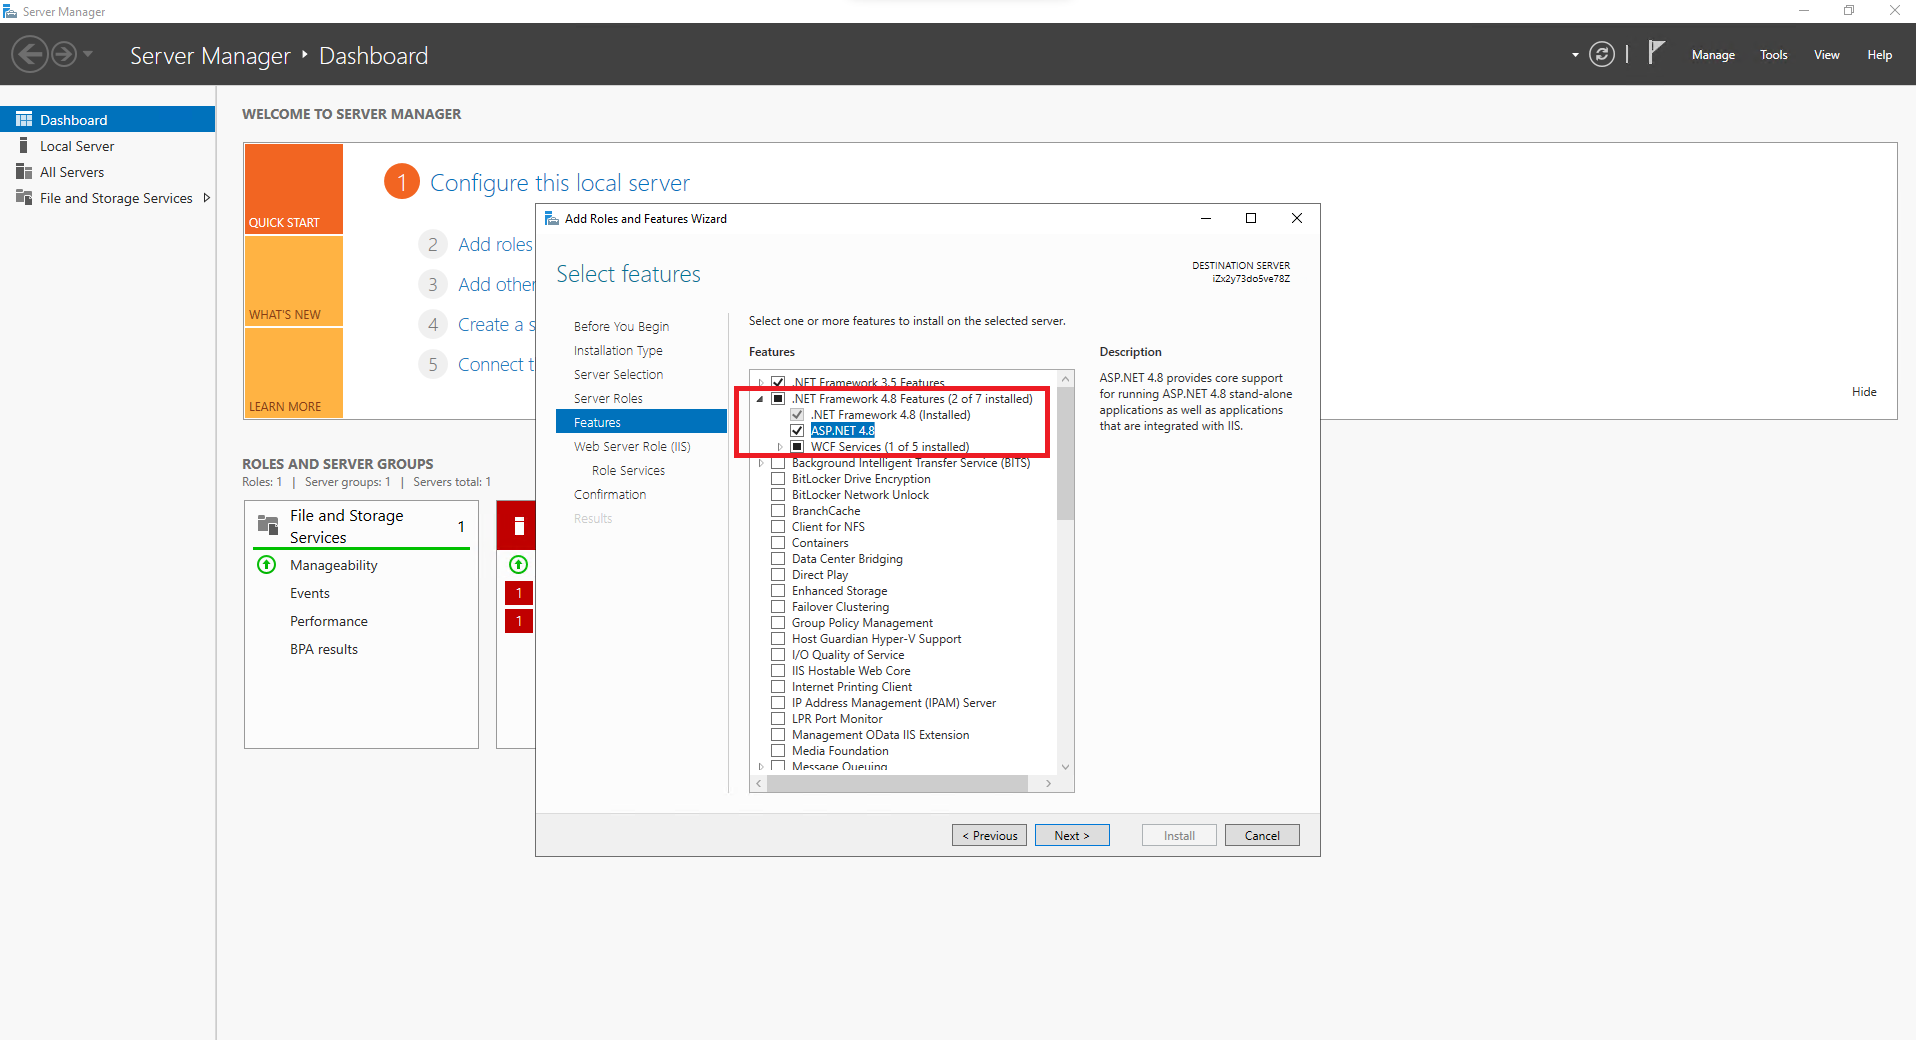Screen dimensions: 1916x1040
Task: Click the Refresh icon in the header
Action: click(x=1602, y=54)
